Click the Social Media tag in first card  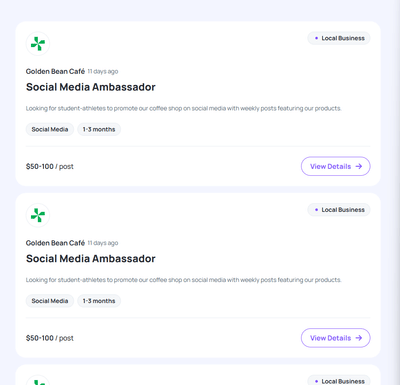tap(50, 129)
